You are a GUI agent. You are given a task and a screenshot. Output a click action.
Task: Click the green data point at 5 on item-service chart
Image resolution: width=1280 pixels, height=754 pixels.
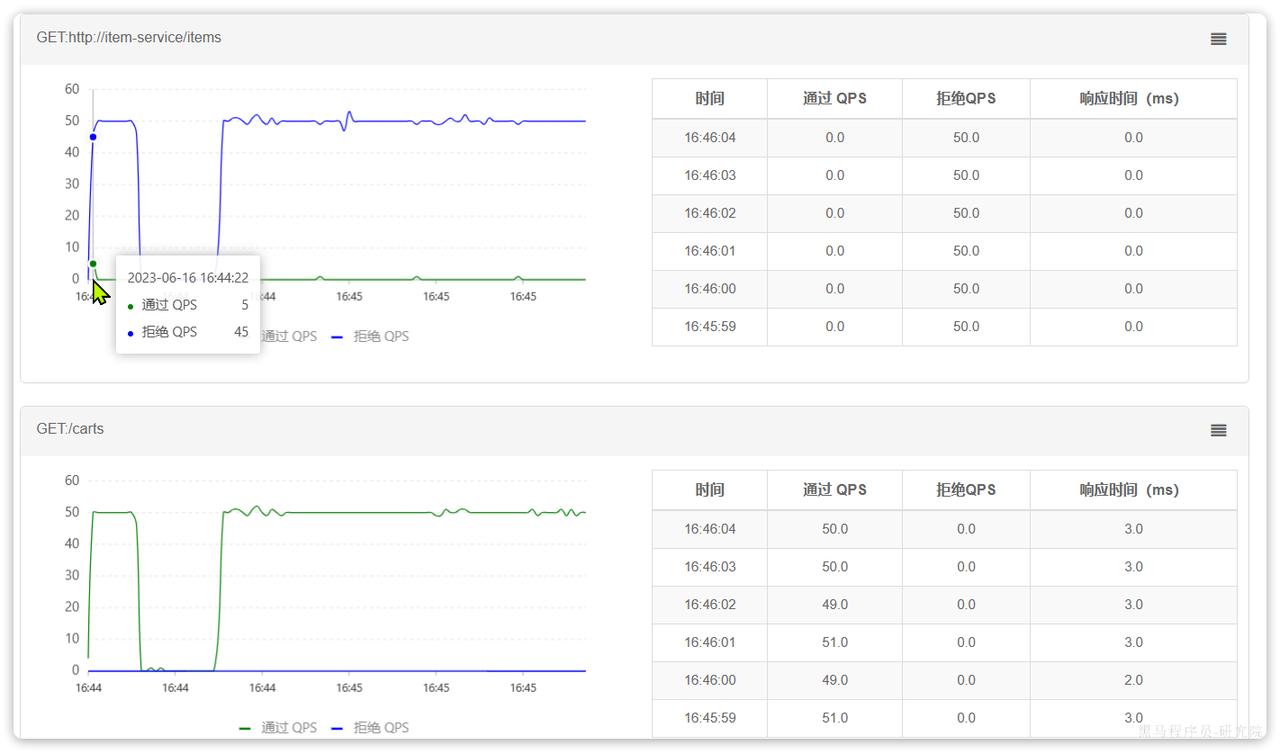click(93, 264)
